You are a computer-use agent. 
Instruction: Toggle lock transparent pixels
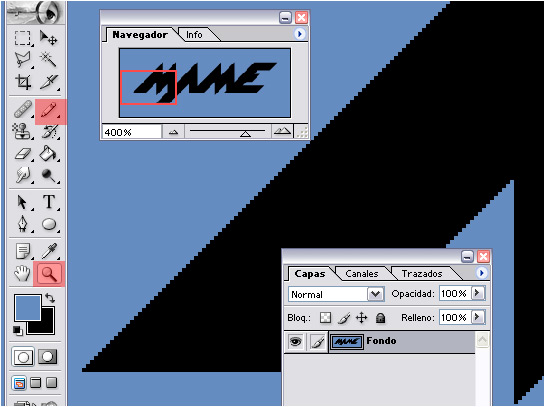point(325,318)
